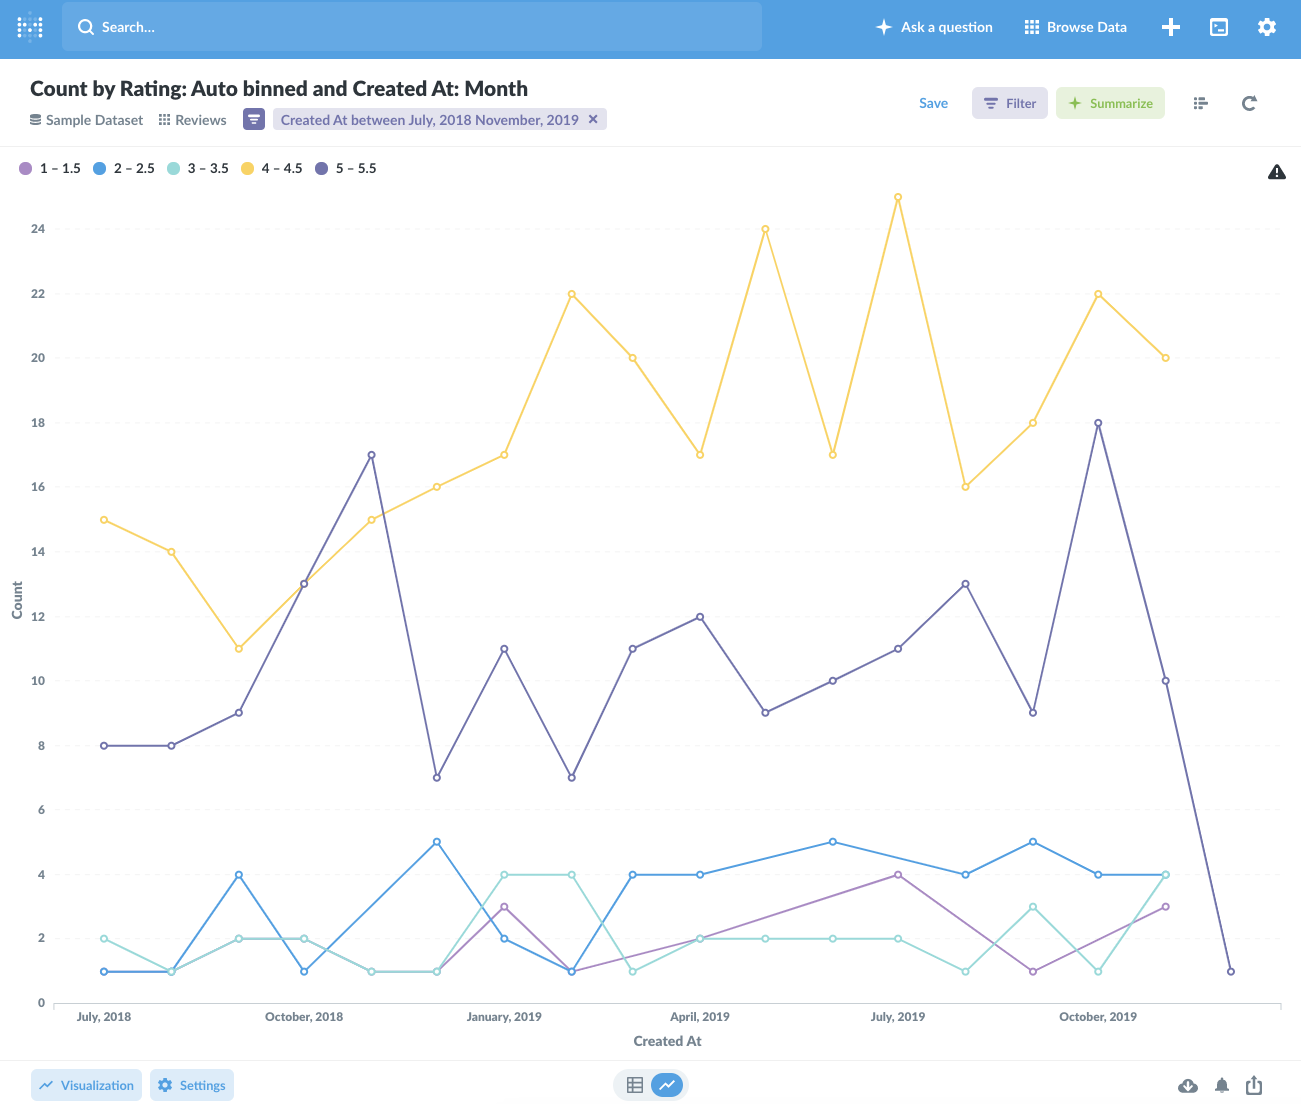Refresh the question with the refresh icon
The image size is (1301, 1104).
coord(1249,102)
